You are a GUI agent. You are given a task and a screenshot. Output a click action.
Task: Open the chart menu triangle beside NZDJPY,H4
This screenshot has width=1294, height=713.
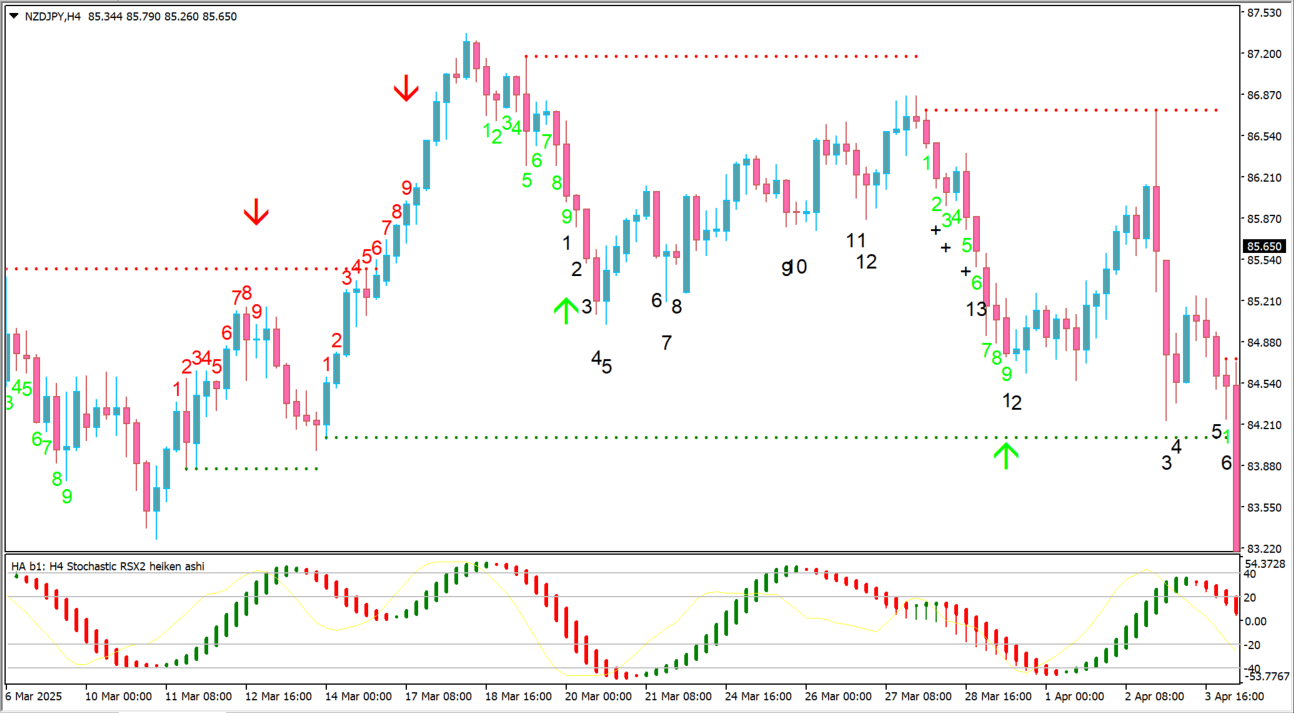pos(13,16)
